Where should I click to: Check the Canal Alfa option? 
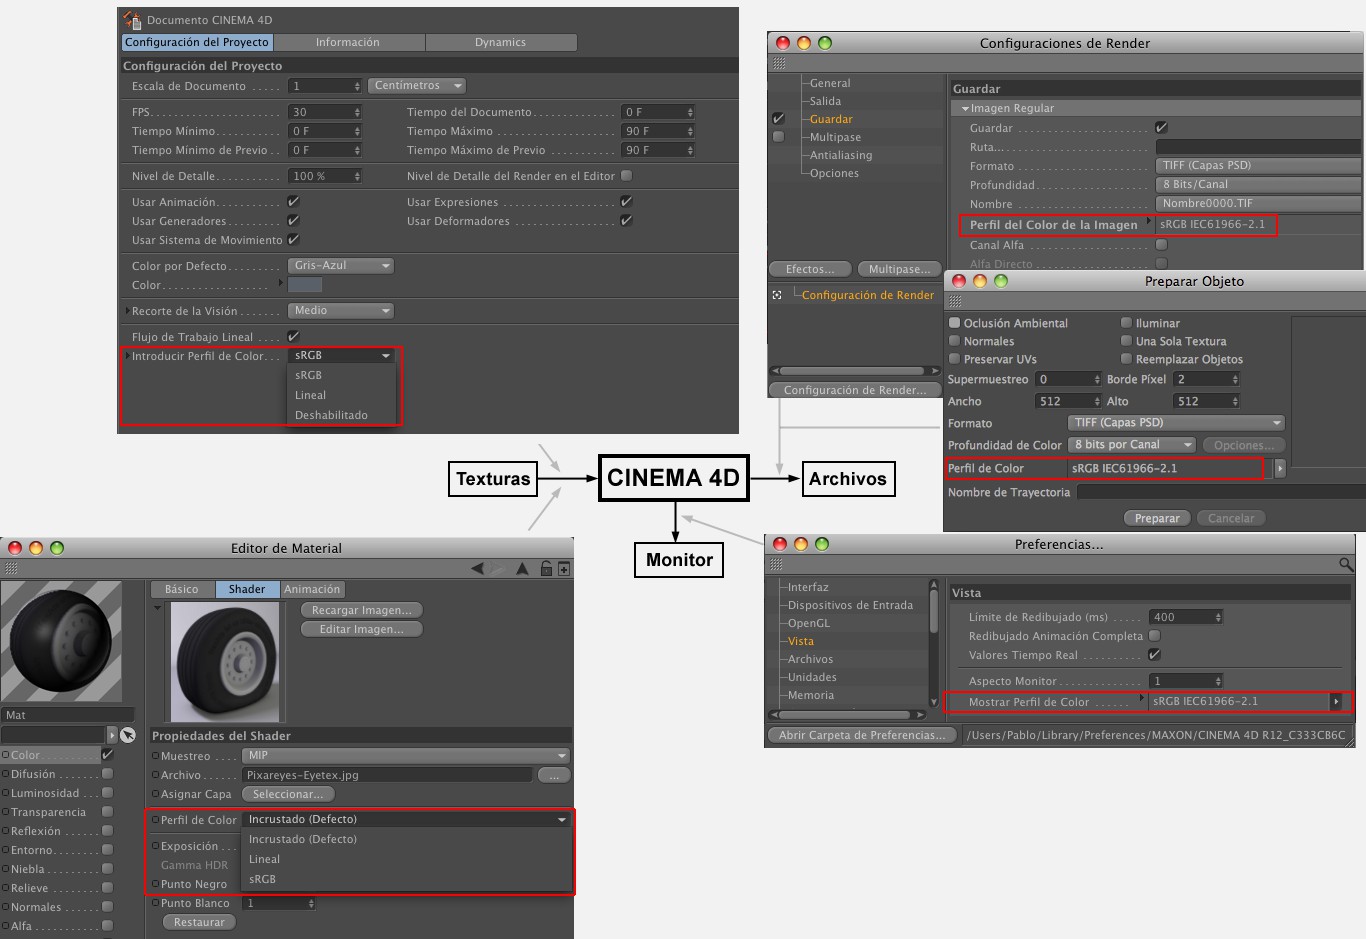point(1161,245)
